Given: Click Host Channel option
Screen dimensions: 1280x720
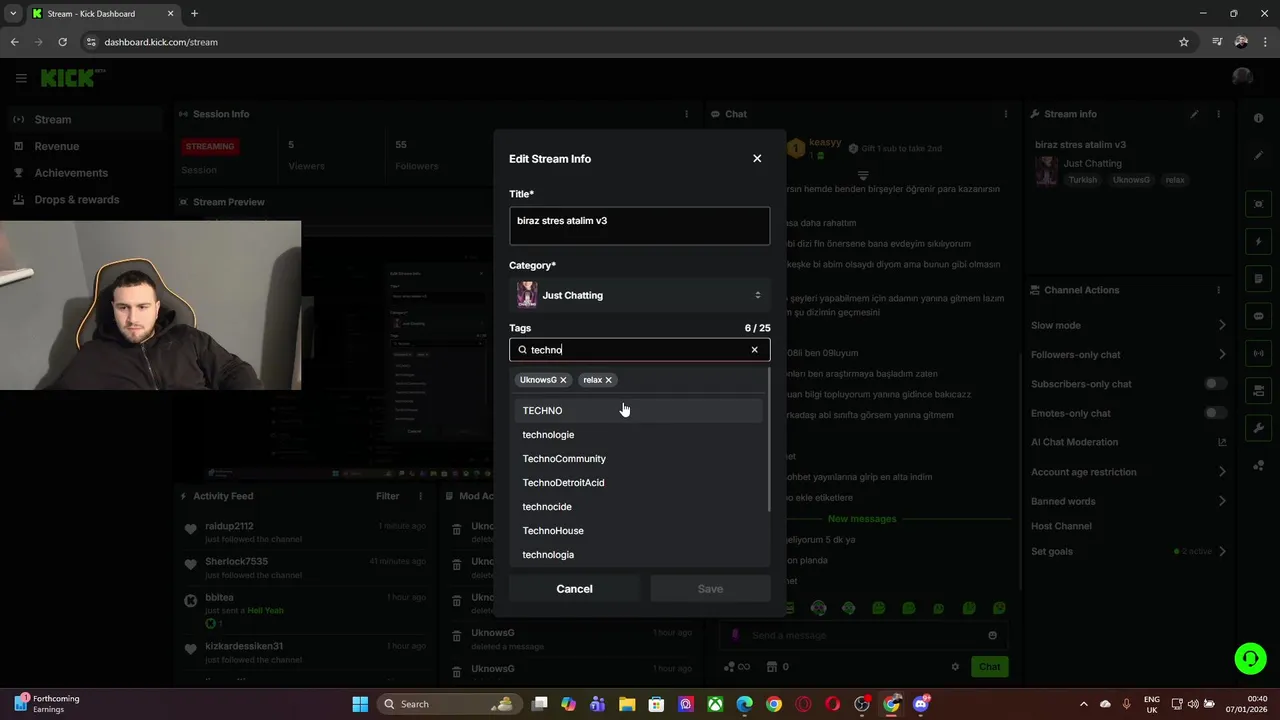Looking at the screenshot, I should (x=1061, y=526).
